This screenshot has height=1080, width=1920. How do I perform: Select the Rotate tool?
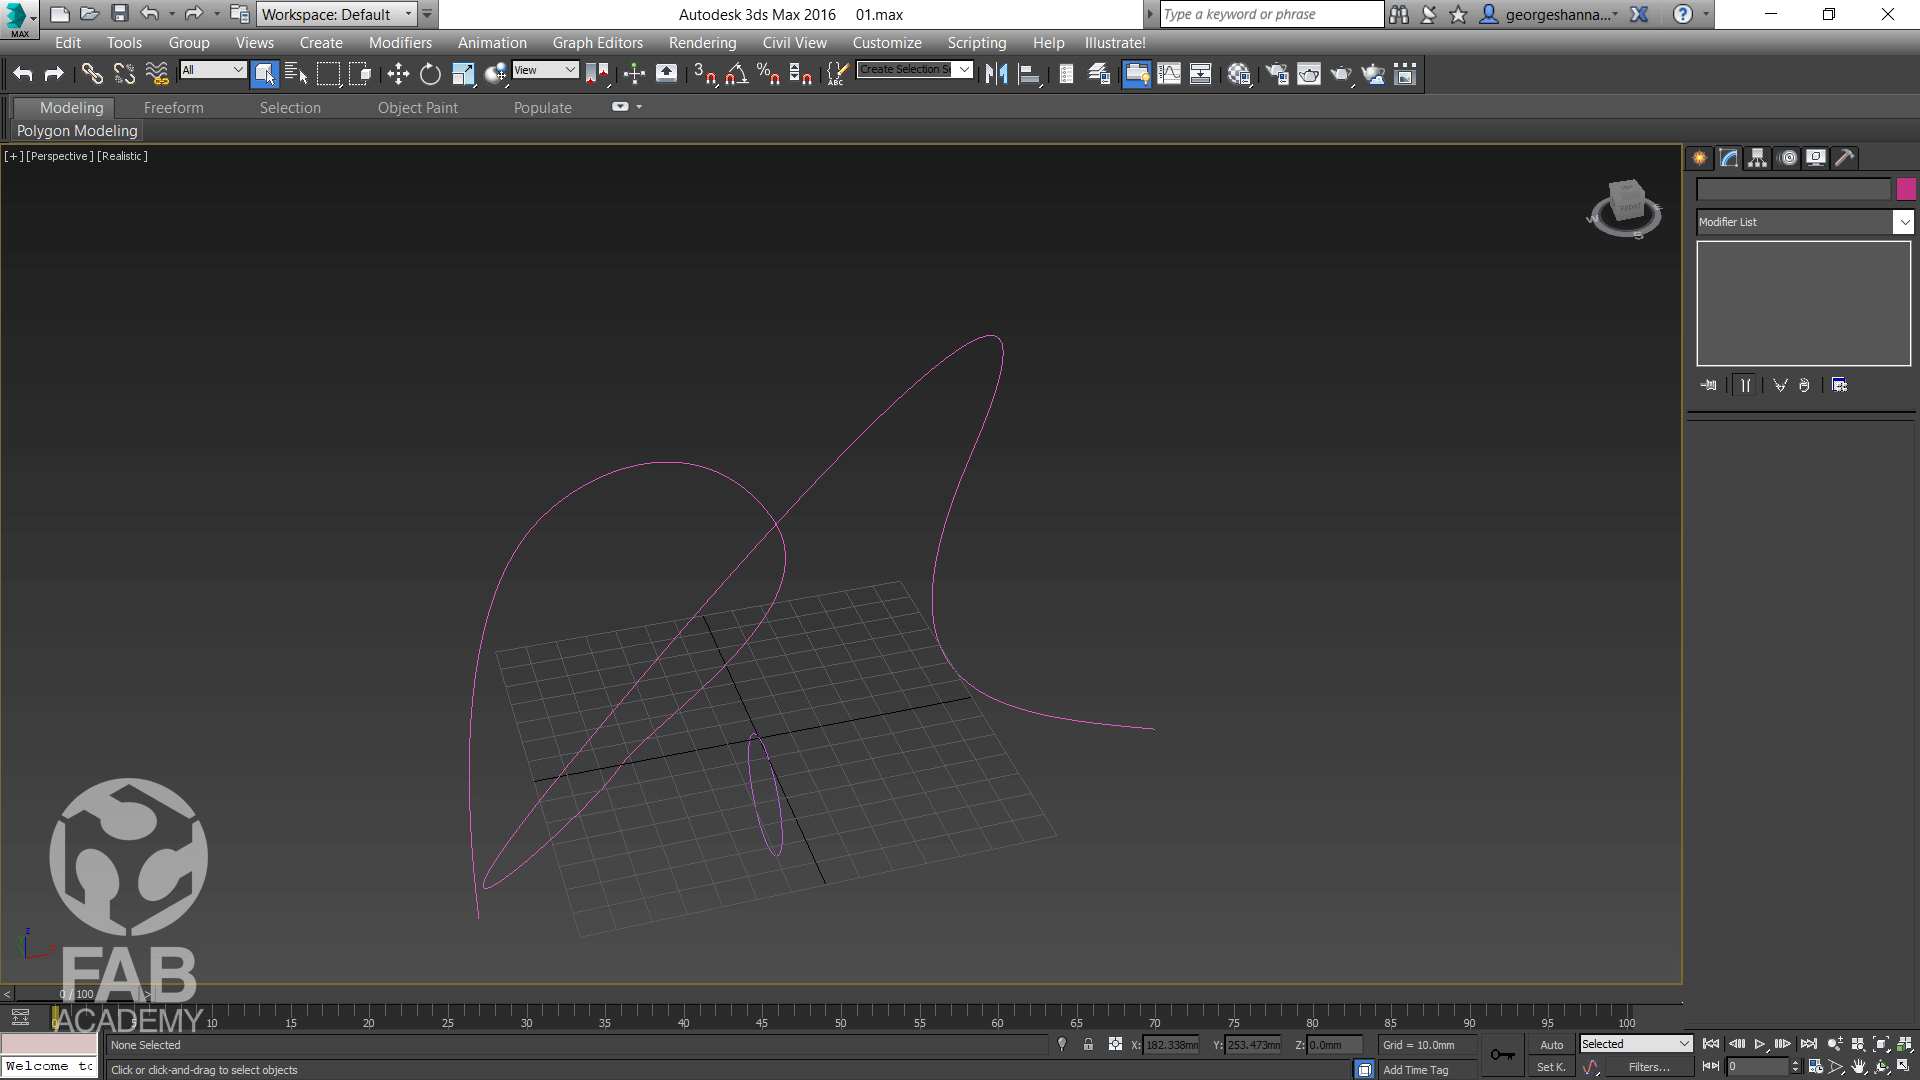tap(430, 73)
